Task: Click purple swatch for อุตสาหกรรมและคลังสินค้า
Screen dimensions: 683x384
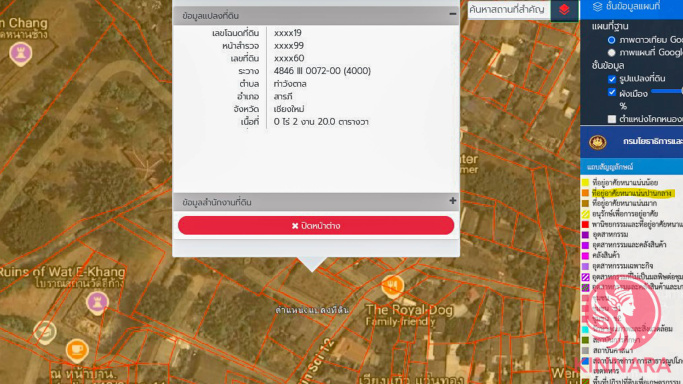Action: point(585,245)
